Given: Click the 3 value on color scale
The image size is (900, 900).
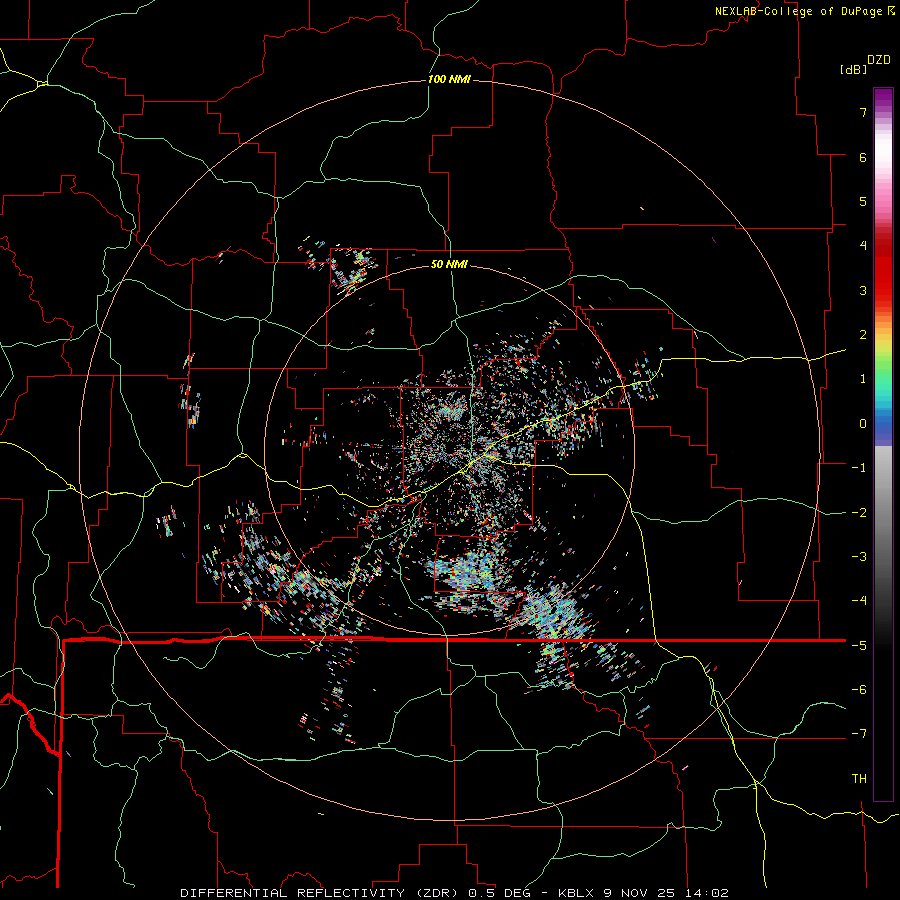Looking at the screenshot, I should click(863, 290).
